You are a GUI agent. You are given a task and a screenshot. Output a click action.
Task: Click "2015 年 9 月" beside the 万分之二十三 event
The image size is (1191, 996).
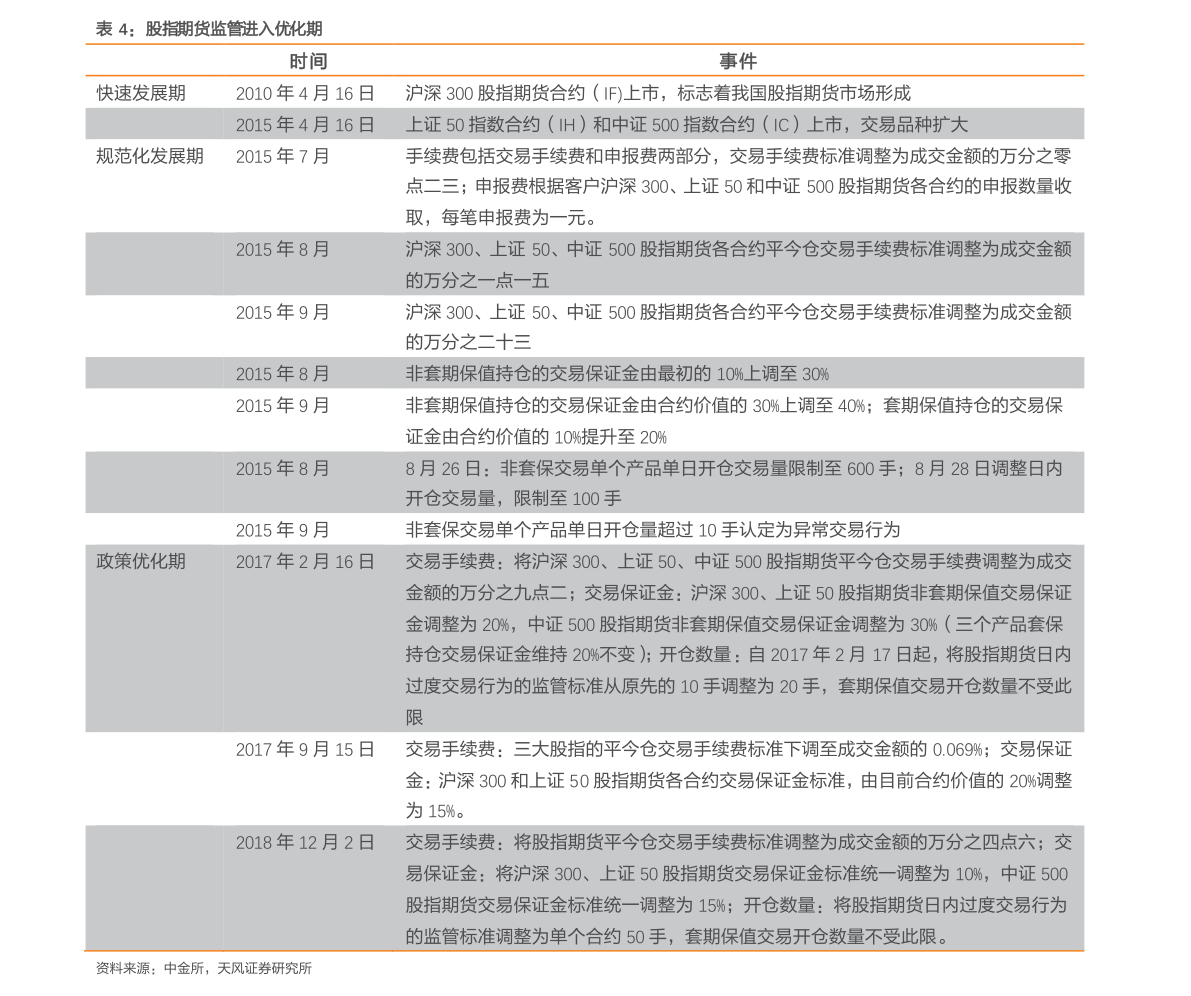point(283,312)
